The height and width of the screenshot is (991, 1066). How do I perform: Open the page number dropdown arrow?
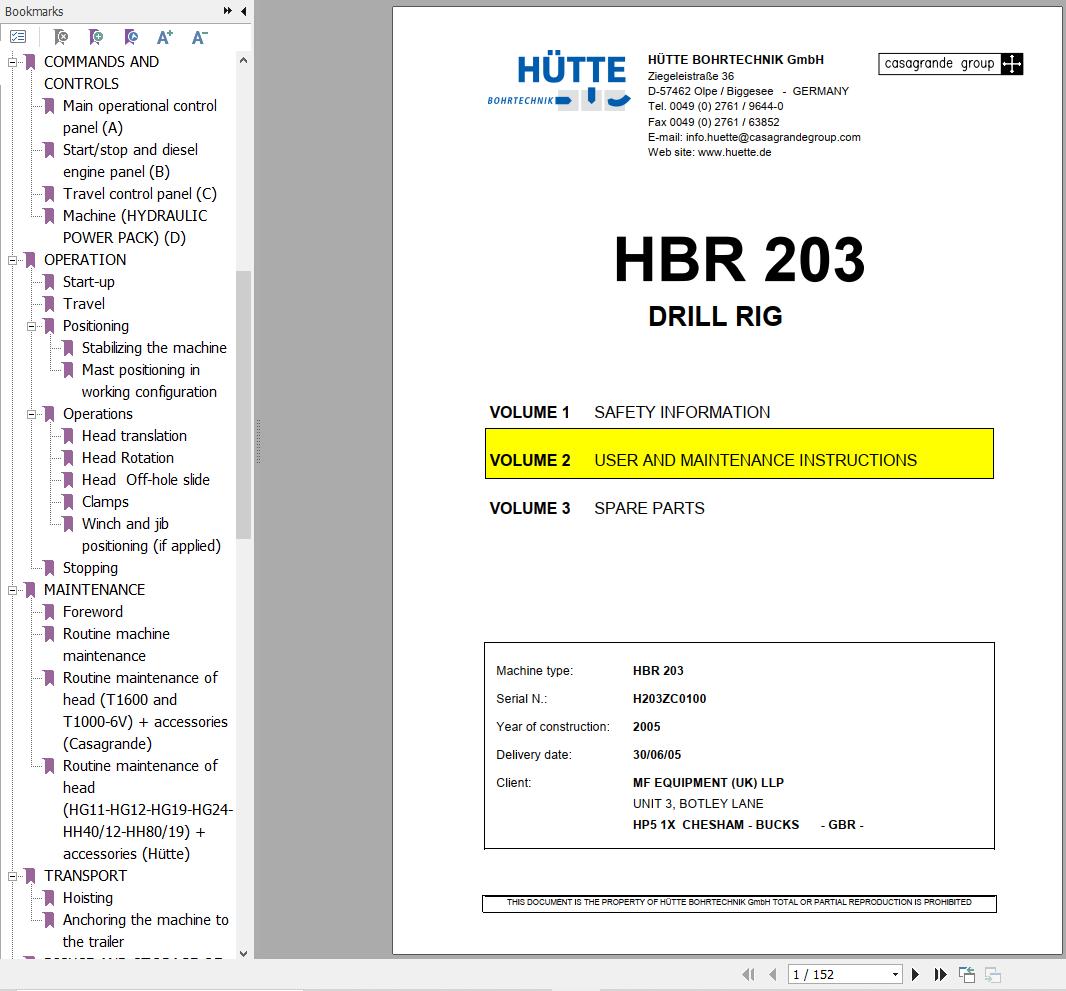click(x=897, y=974)
